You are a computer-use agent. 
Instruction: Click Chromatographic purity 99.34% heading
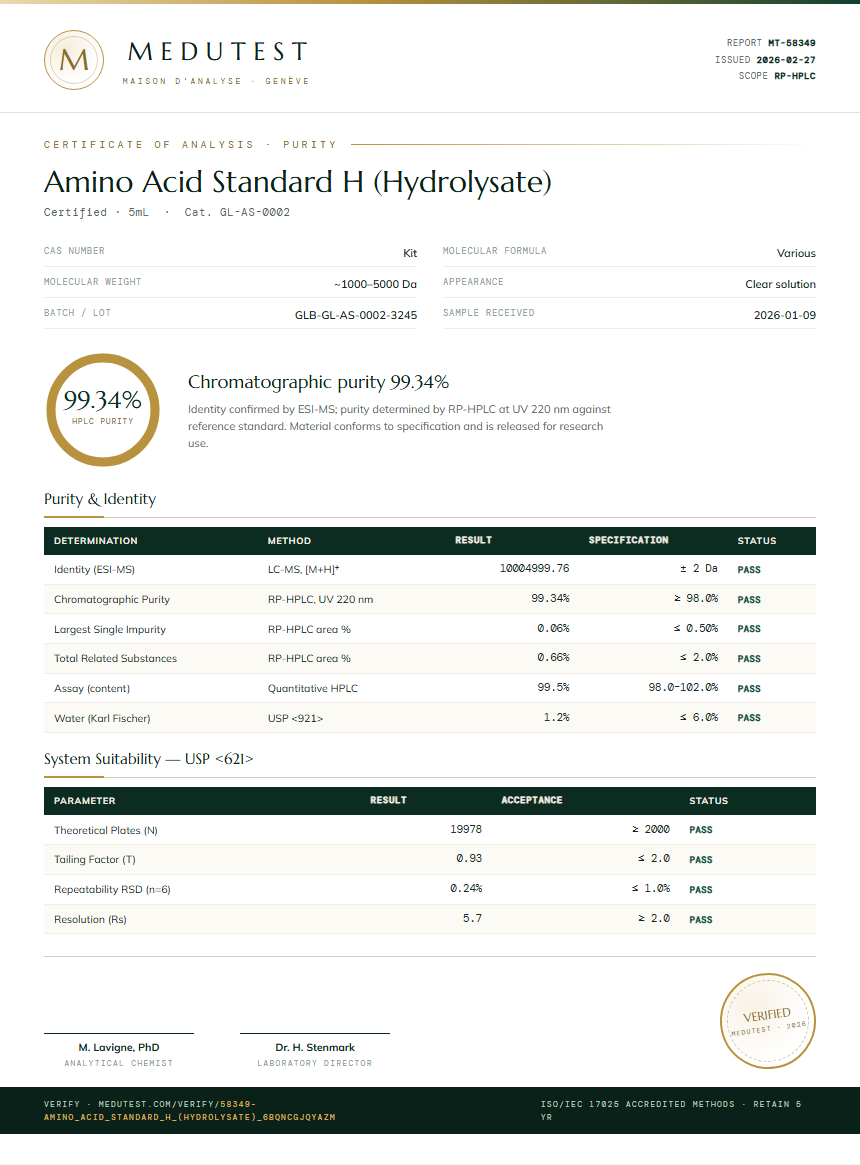point(318,382)
